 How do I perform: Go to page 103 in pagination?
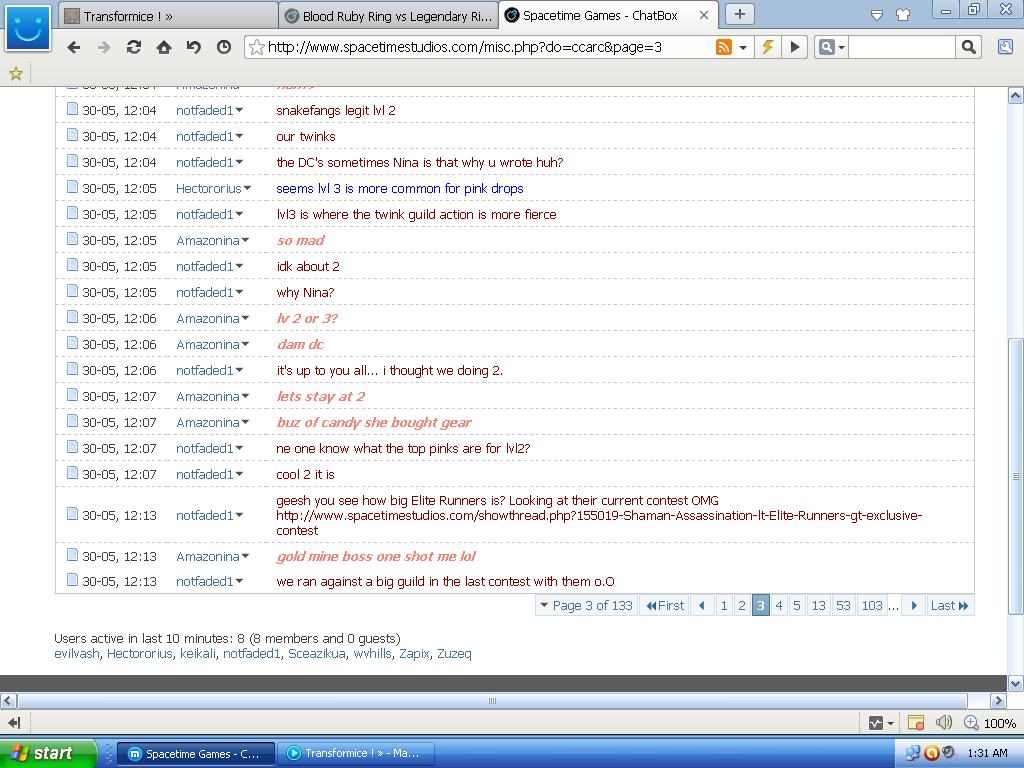tap(872, 605)
